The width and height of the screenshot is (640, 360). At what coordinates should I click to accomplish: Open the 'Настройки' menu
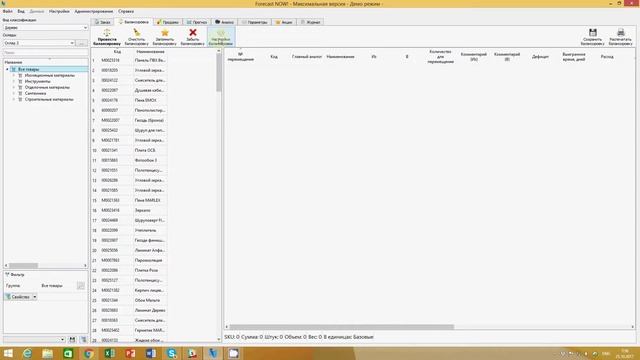59,11
